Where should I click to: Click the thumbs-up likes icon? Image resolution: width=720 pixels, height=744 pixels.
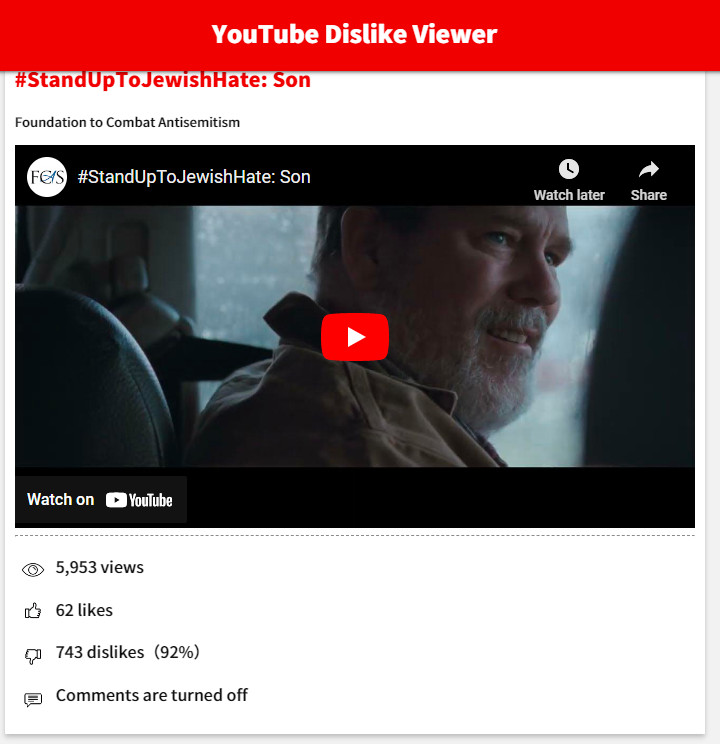(33, 611)
